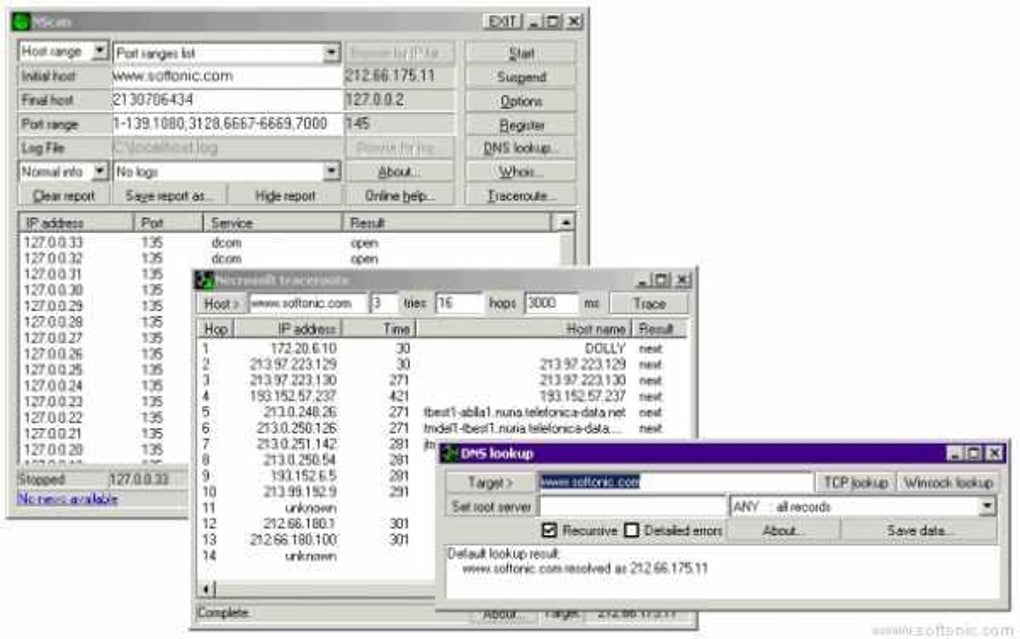The width and height of the screenshot is (1020, 639).
Task: Click the Hop column header
Action: [x=215, y=329]
